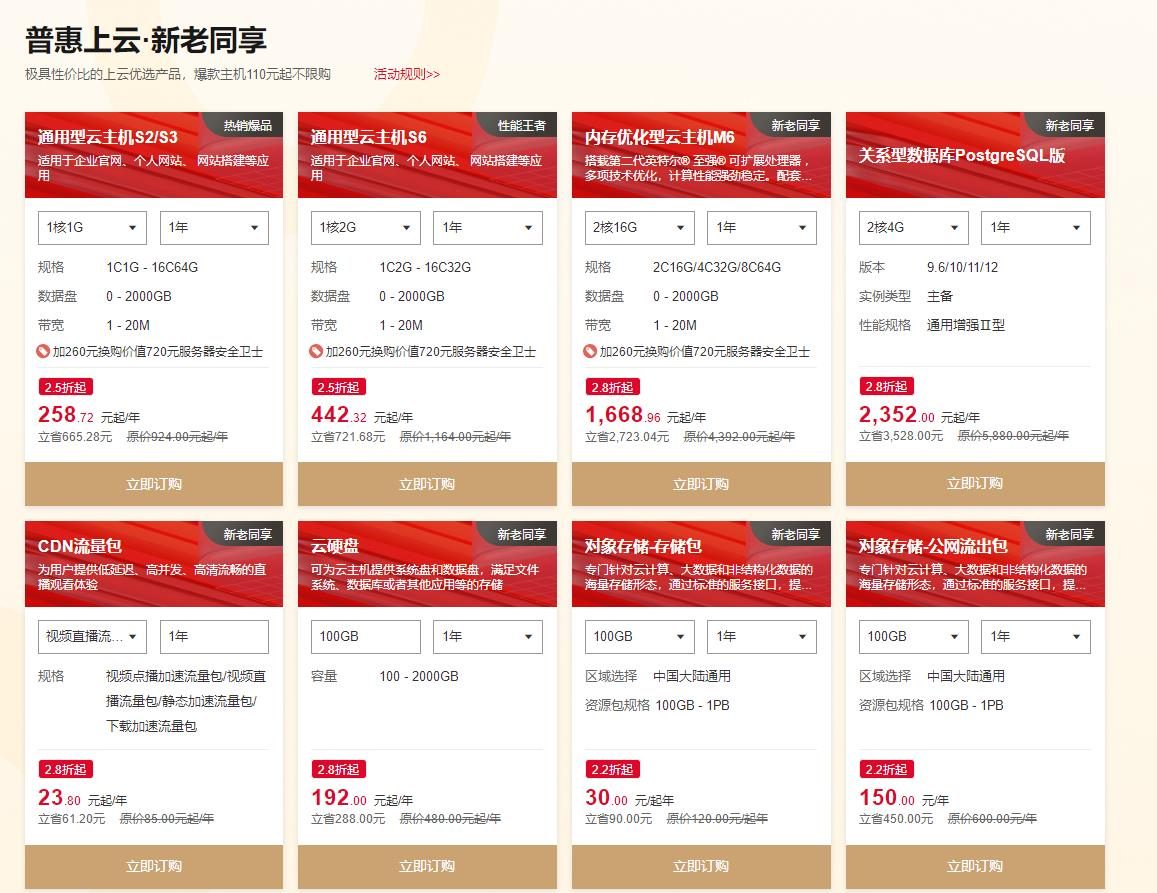
Task: Click 立即订购 for CDN流量包
Action: (153, 866)
